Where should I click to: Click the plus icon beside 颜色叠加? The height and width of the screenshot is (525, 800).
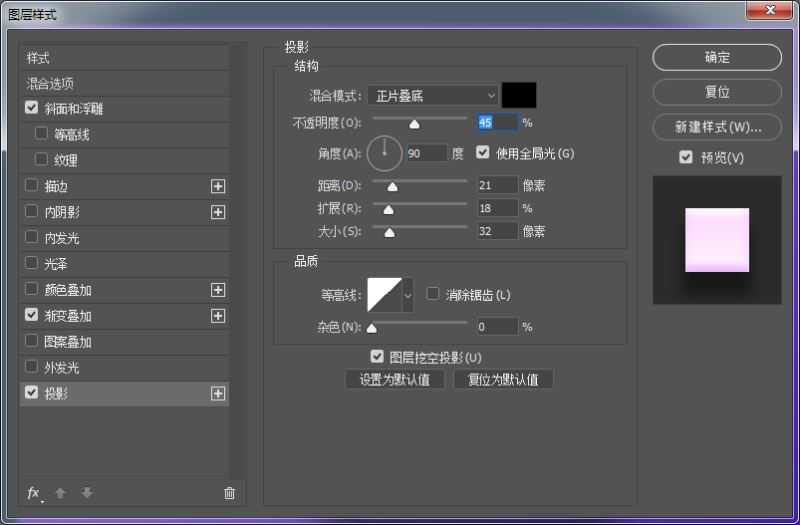point(218,290)
